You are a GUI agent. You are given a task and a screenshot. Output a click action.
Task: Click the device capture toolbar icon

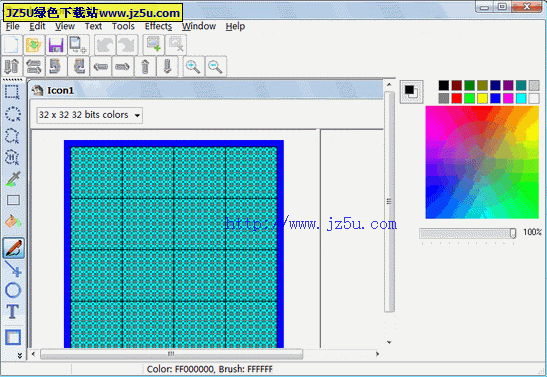[78, 45]
